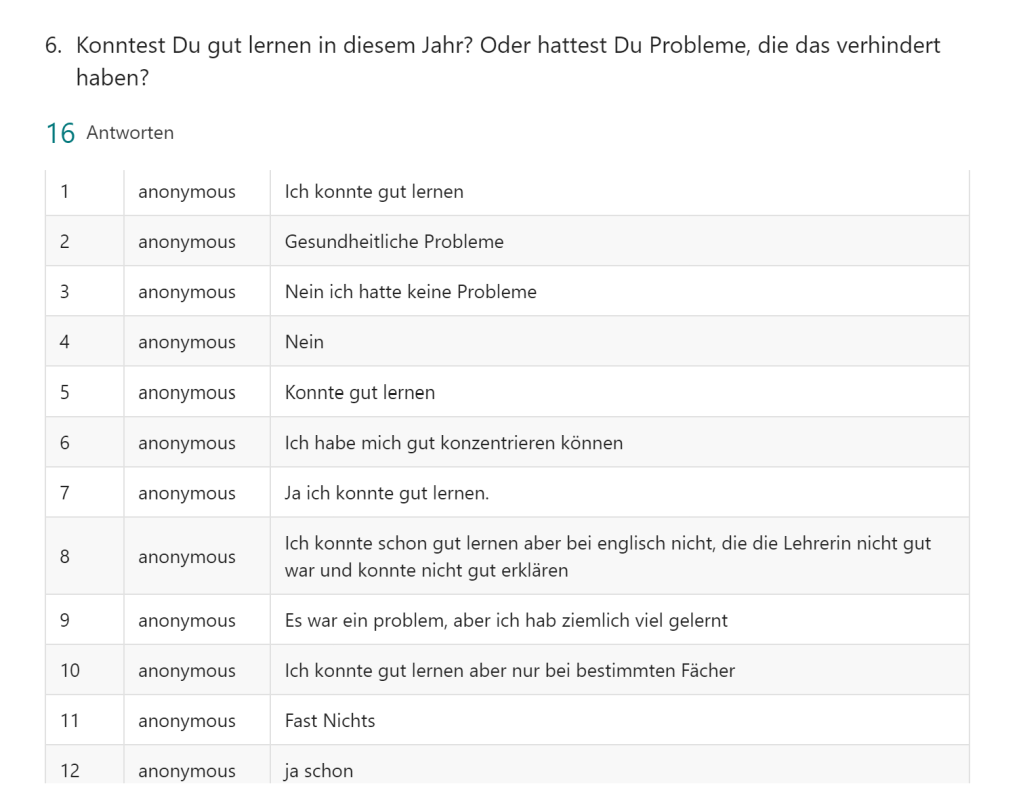Click the question 6 heading text
The height and width of the screenshot is (786, 1023).
pos(493,60)
